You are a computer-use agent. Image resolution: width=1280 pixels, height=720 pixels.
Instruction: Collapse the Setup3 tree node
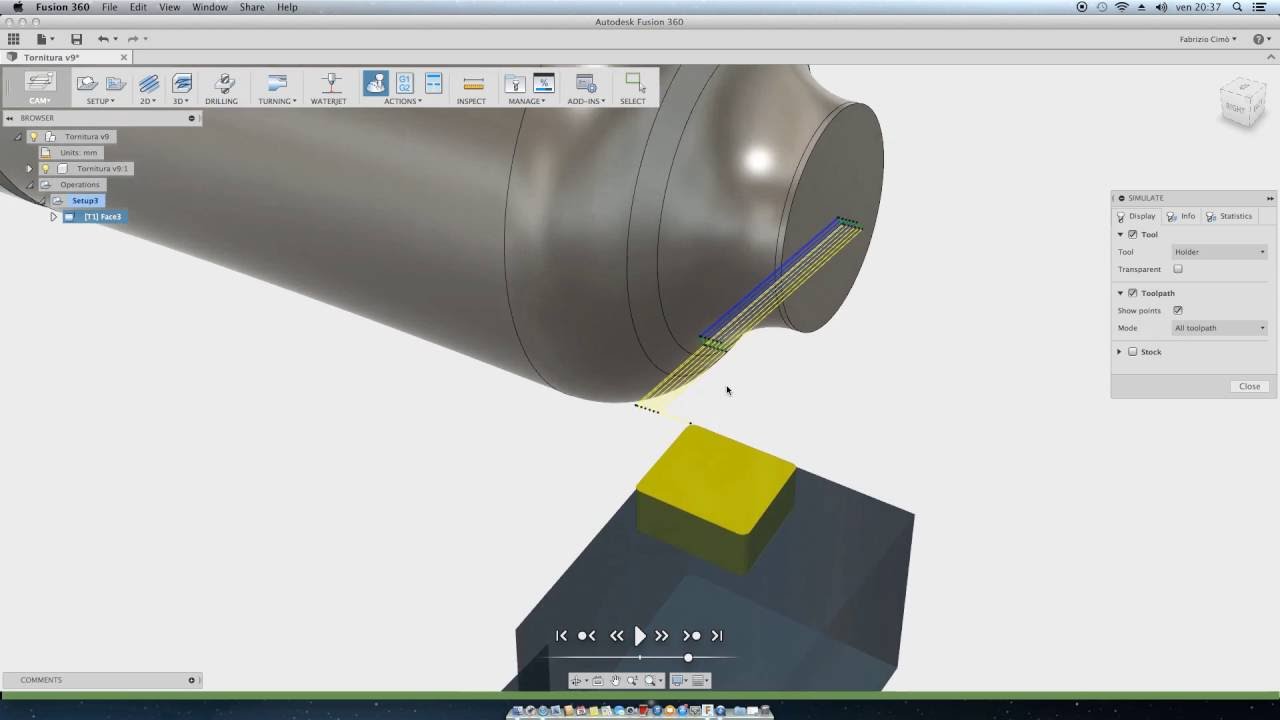[x=42, y=201]
